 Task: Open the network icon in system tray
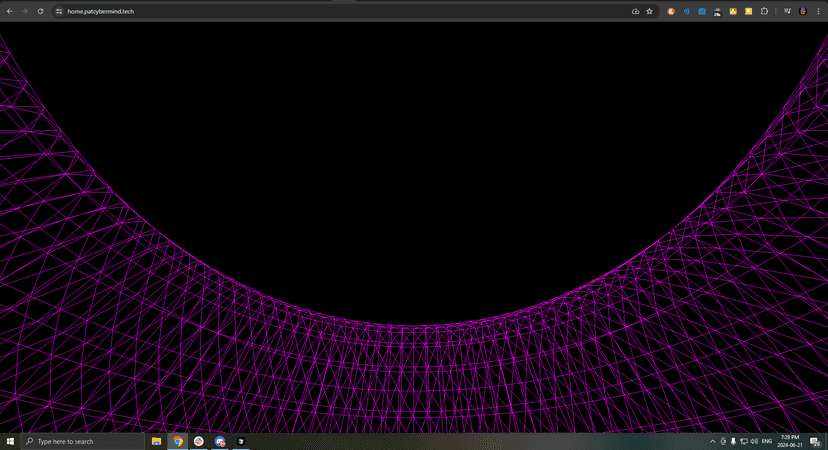click(744, 441)
